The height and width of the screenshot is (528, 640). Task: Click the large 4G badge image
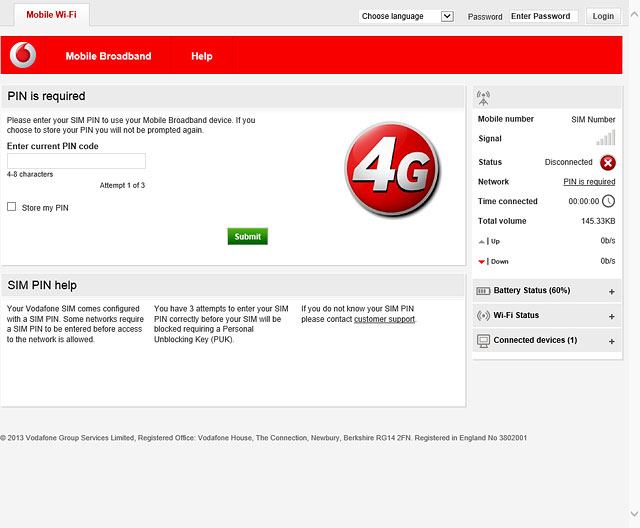(x=392, y=169)
